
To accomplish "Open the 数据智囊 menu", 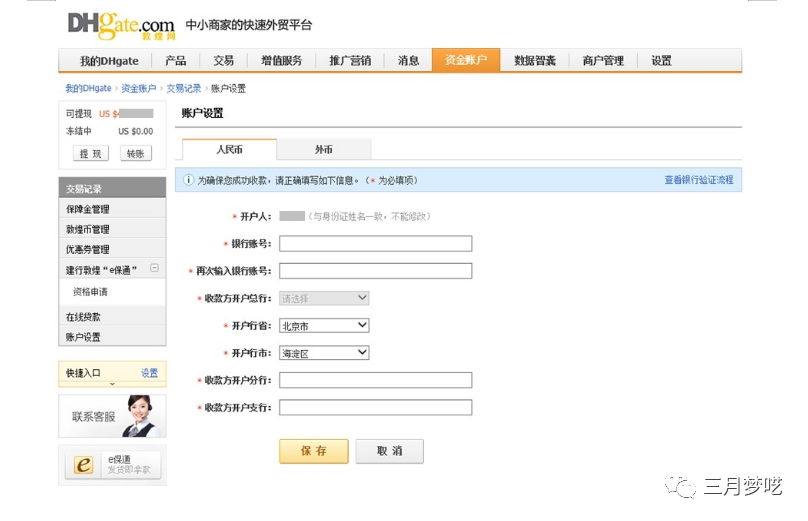I will coord(535,60).
